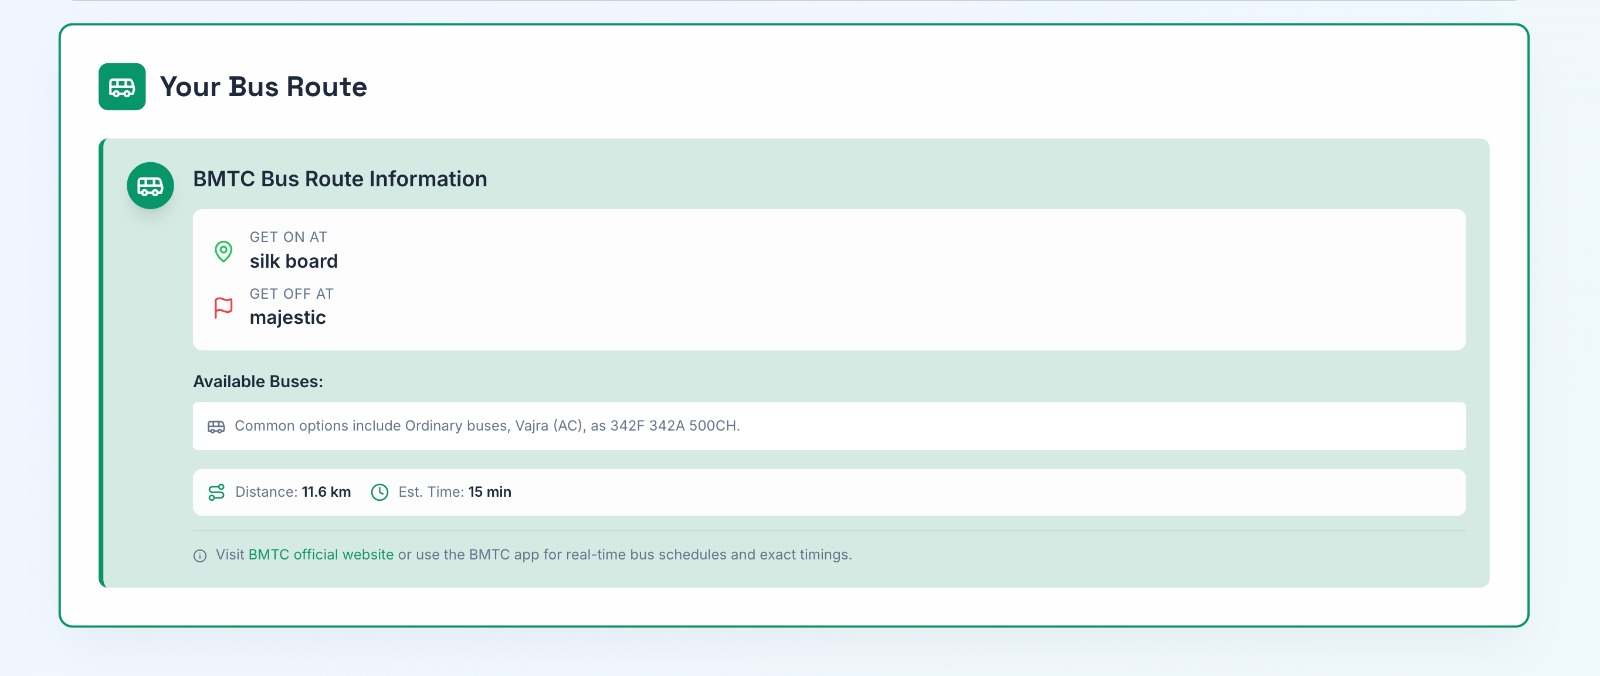Click the real-time bus schedules note text

coord(534,555)
